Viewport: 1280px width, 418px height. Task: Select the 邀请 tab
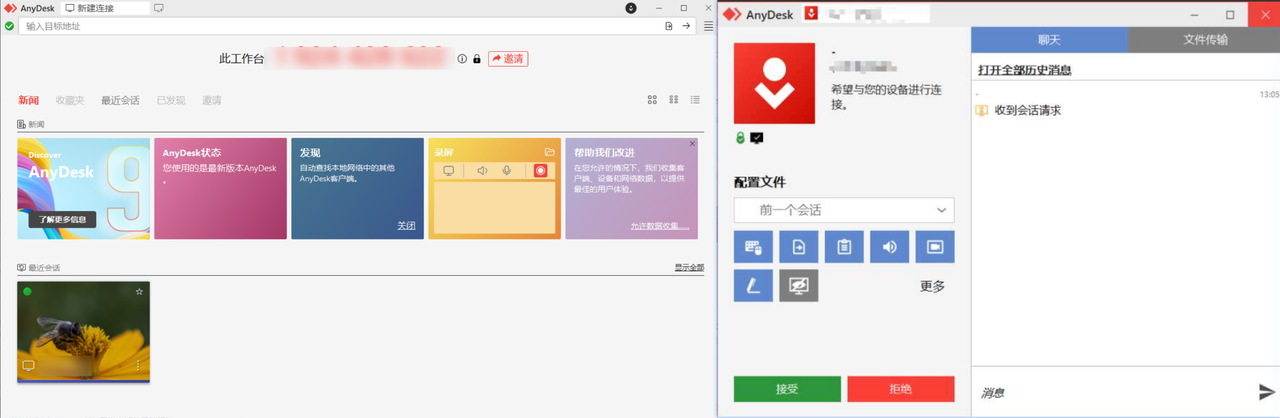click(x=212, y=100)
